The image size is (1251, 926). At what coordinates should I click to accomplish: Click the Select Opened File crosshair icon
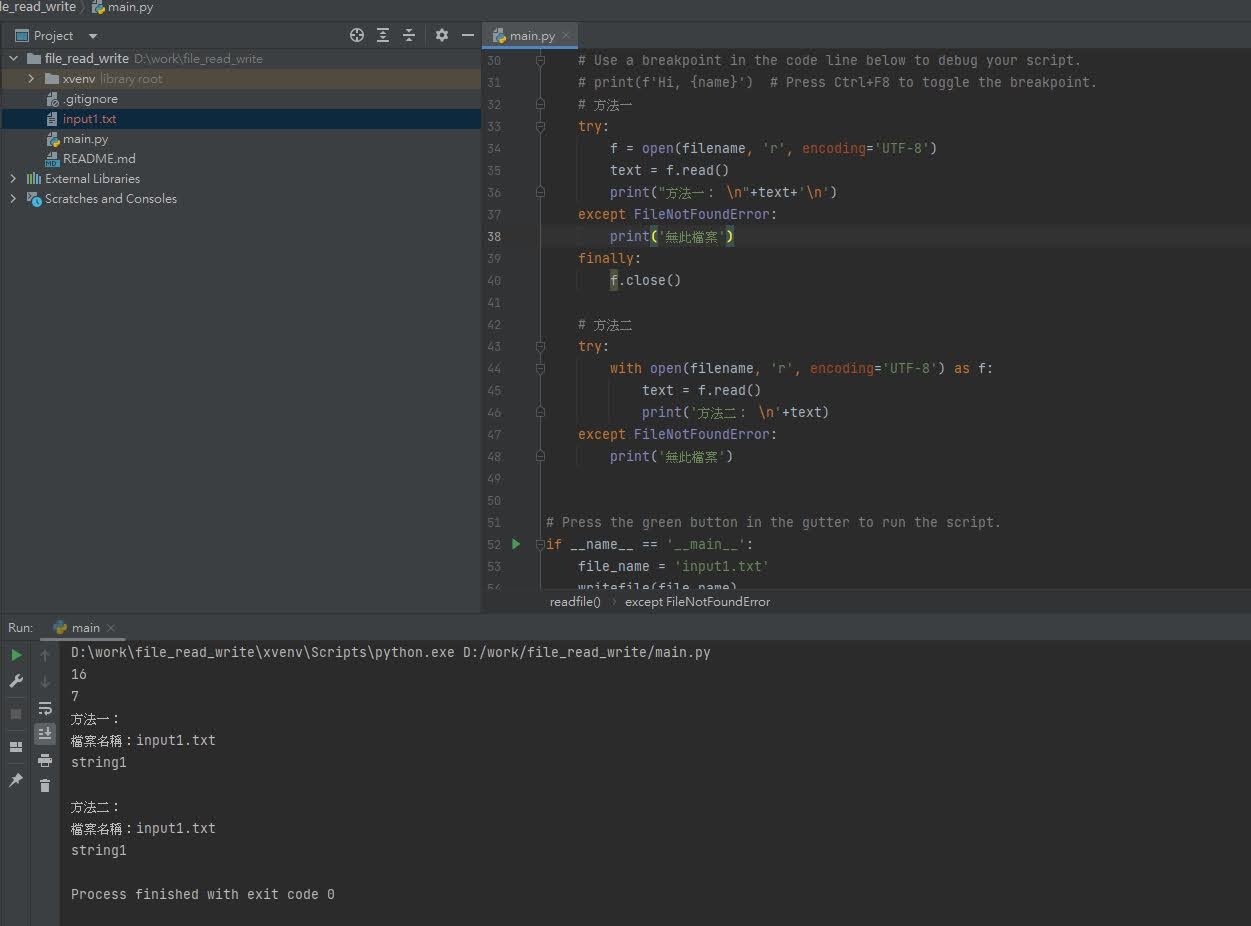point(357,35)
